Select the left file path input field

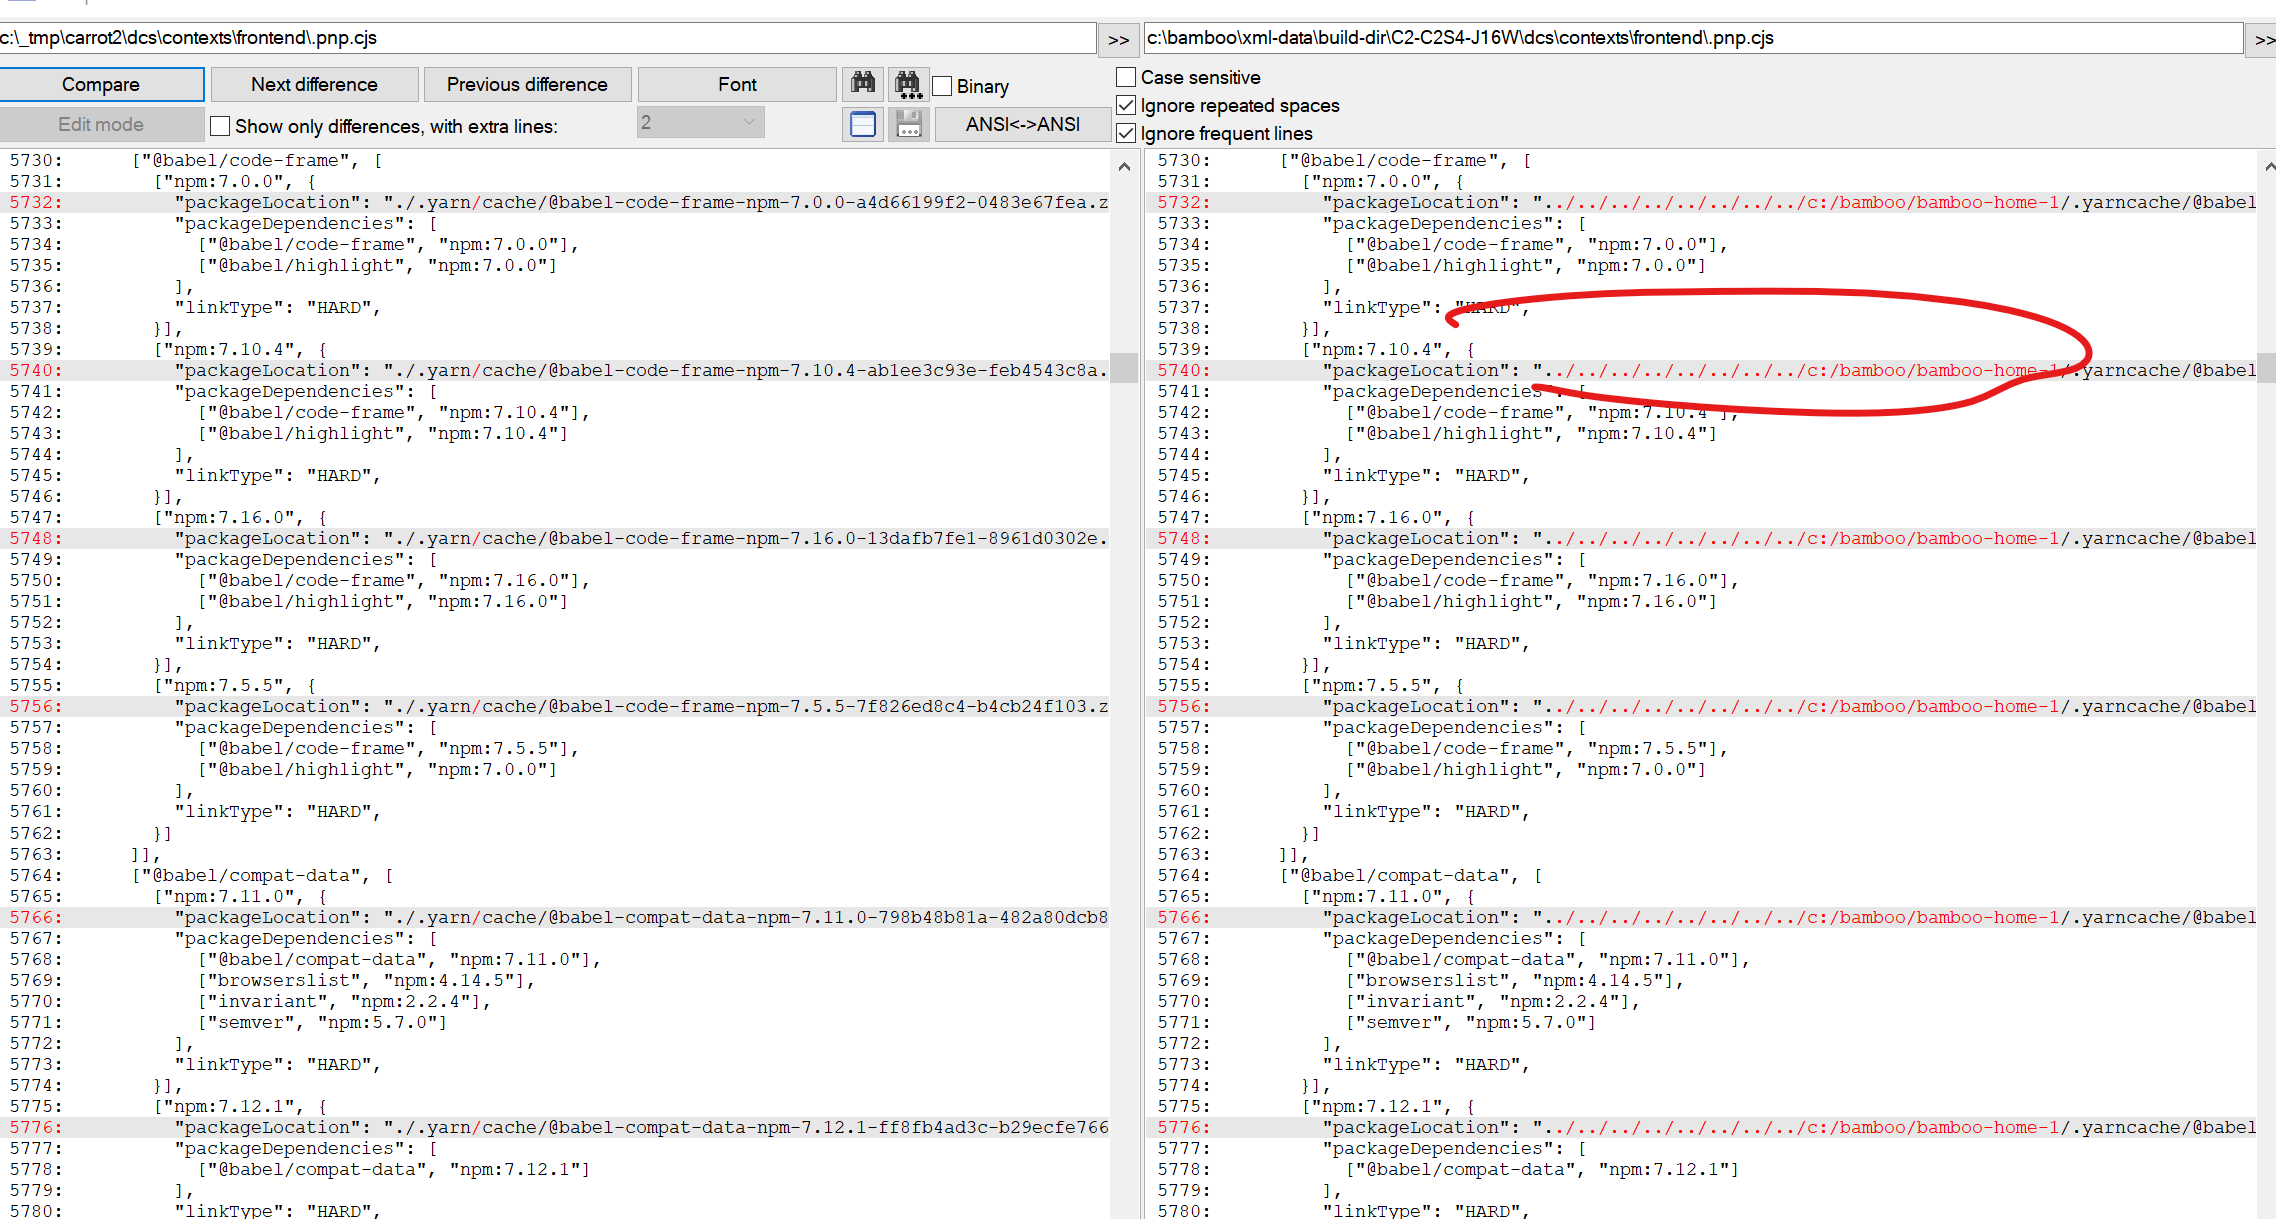pos(550,38)
